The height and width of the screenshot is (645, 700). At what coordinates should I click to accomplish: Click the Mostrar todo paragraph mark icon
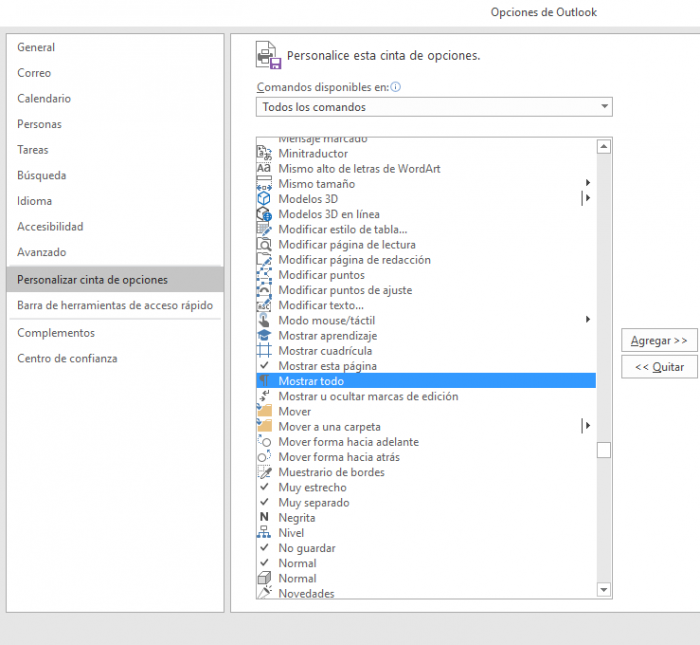pyautogui.click(x=264, y=381)
